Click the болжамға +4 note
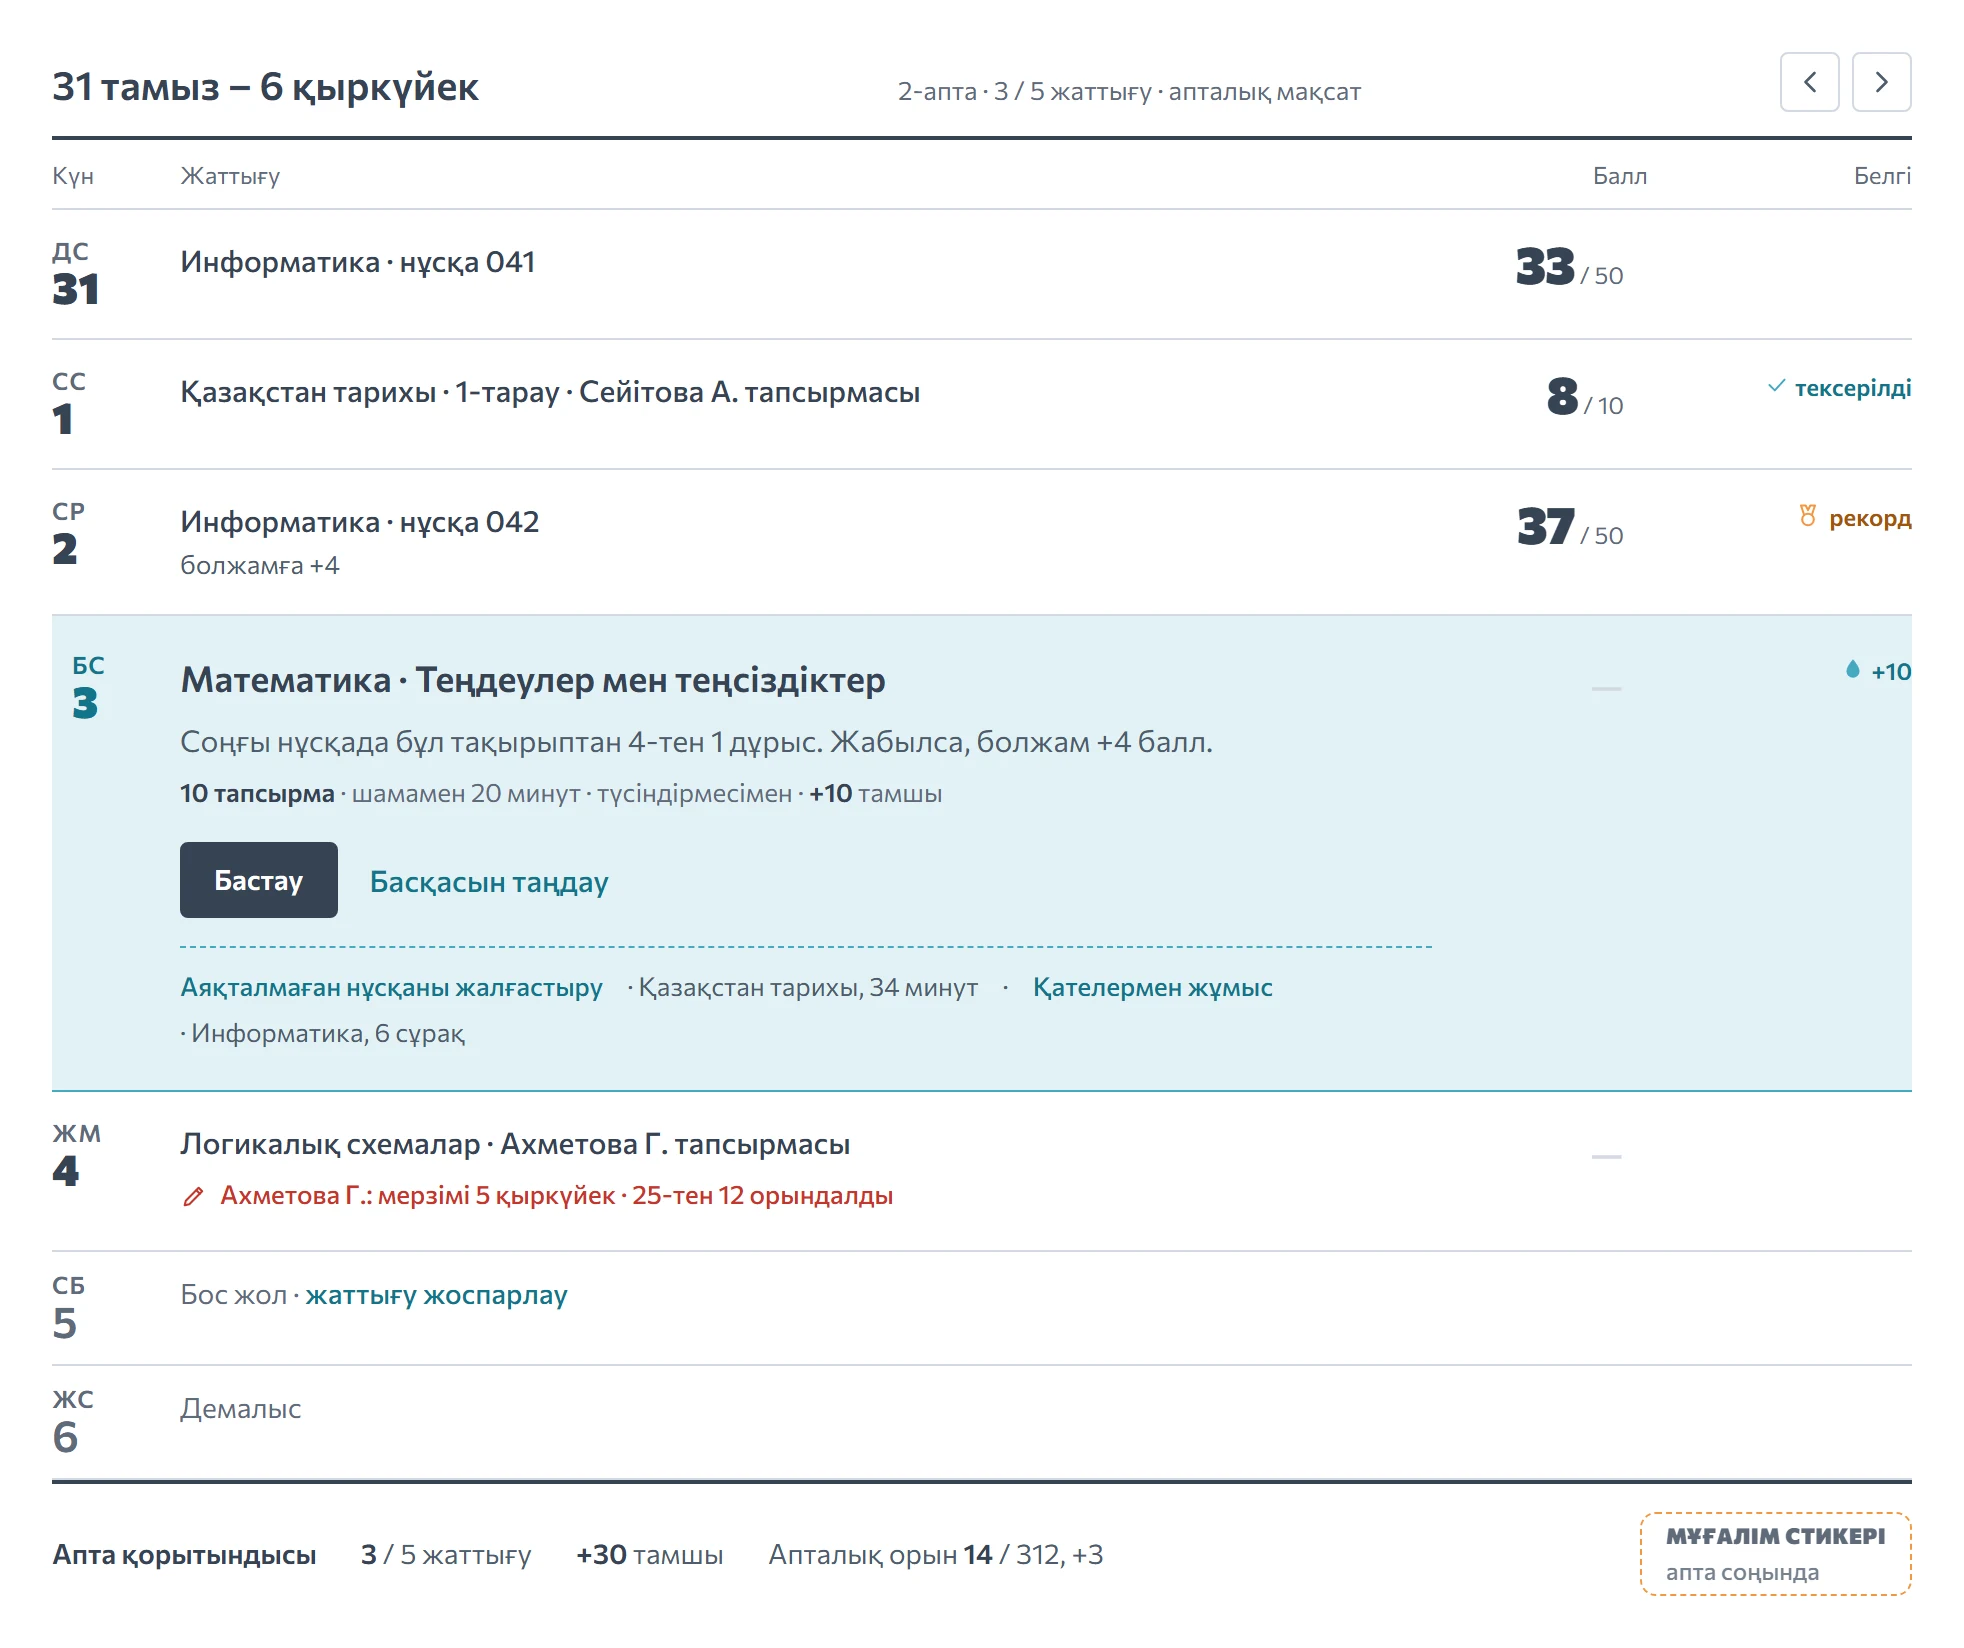The width and height of the screenshot is (1964, 1648). (x=260, y=566)
